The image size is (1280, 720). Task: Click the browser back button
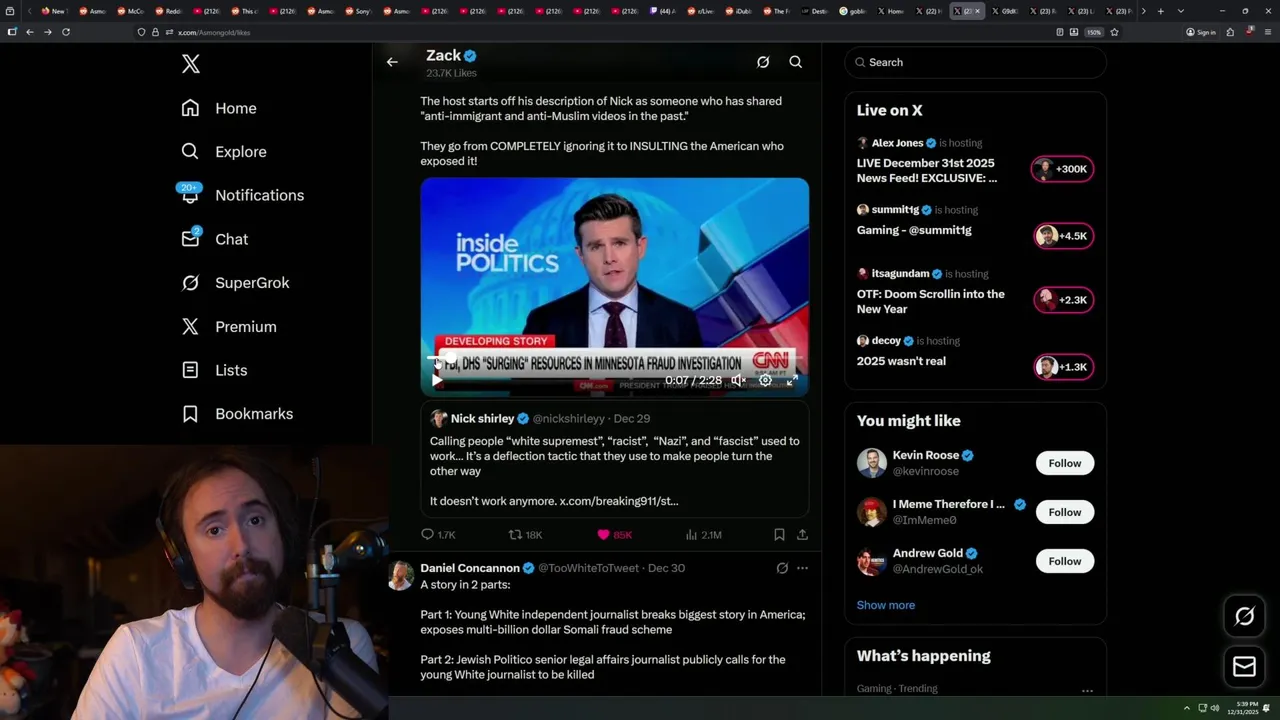point(30,32)
